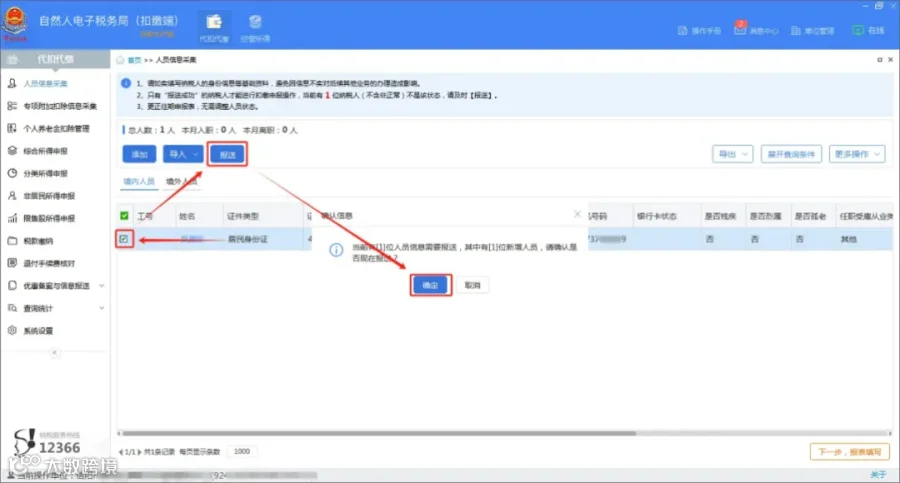This screenshot has height=483, width=900.
Task: Expand 优惠备案与信息报送 submenu chevron
Action: coord(102,285)
